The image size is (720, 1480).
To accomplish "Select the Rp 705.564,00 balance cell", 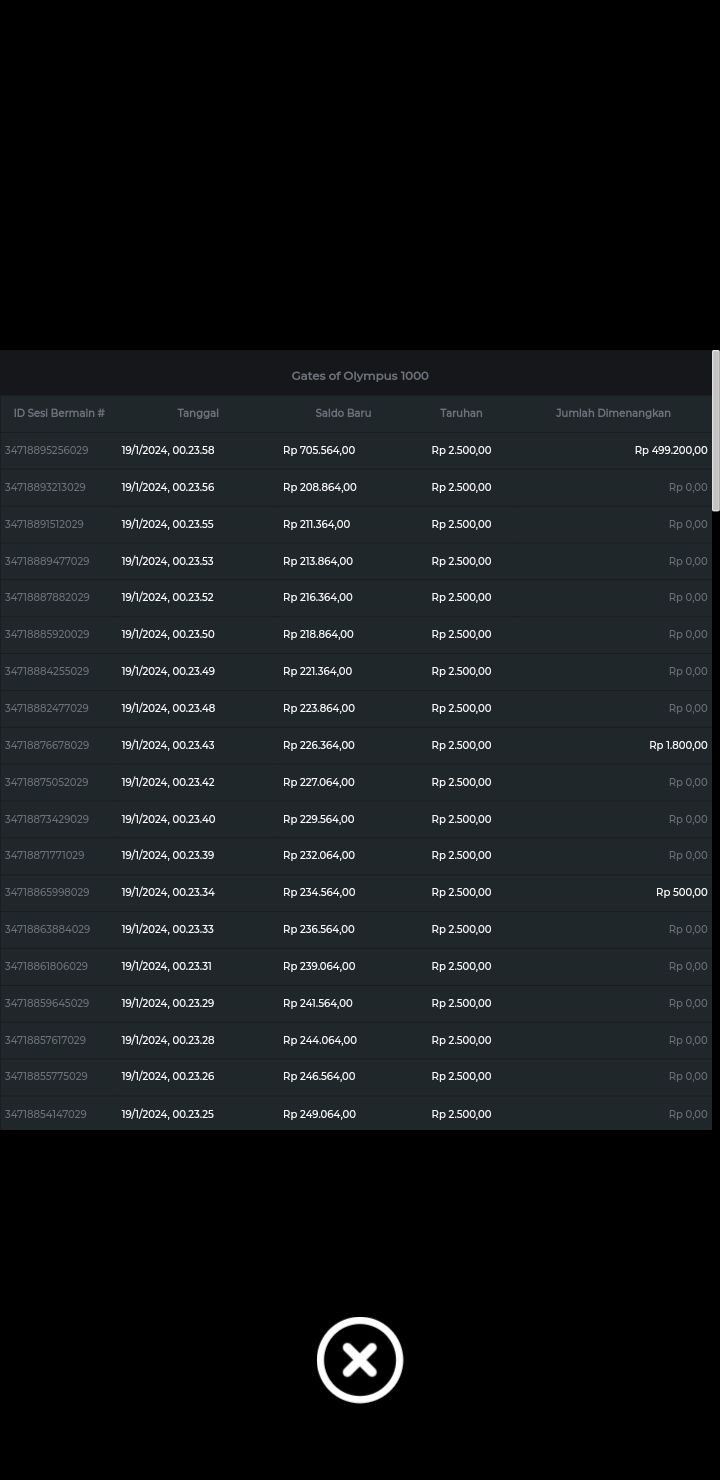I will point(319,450).
